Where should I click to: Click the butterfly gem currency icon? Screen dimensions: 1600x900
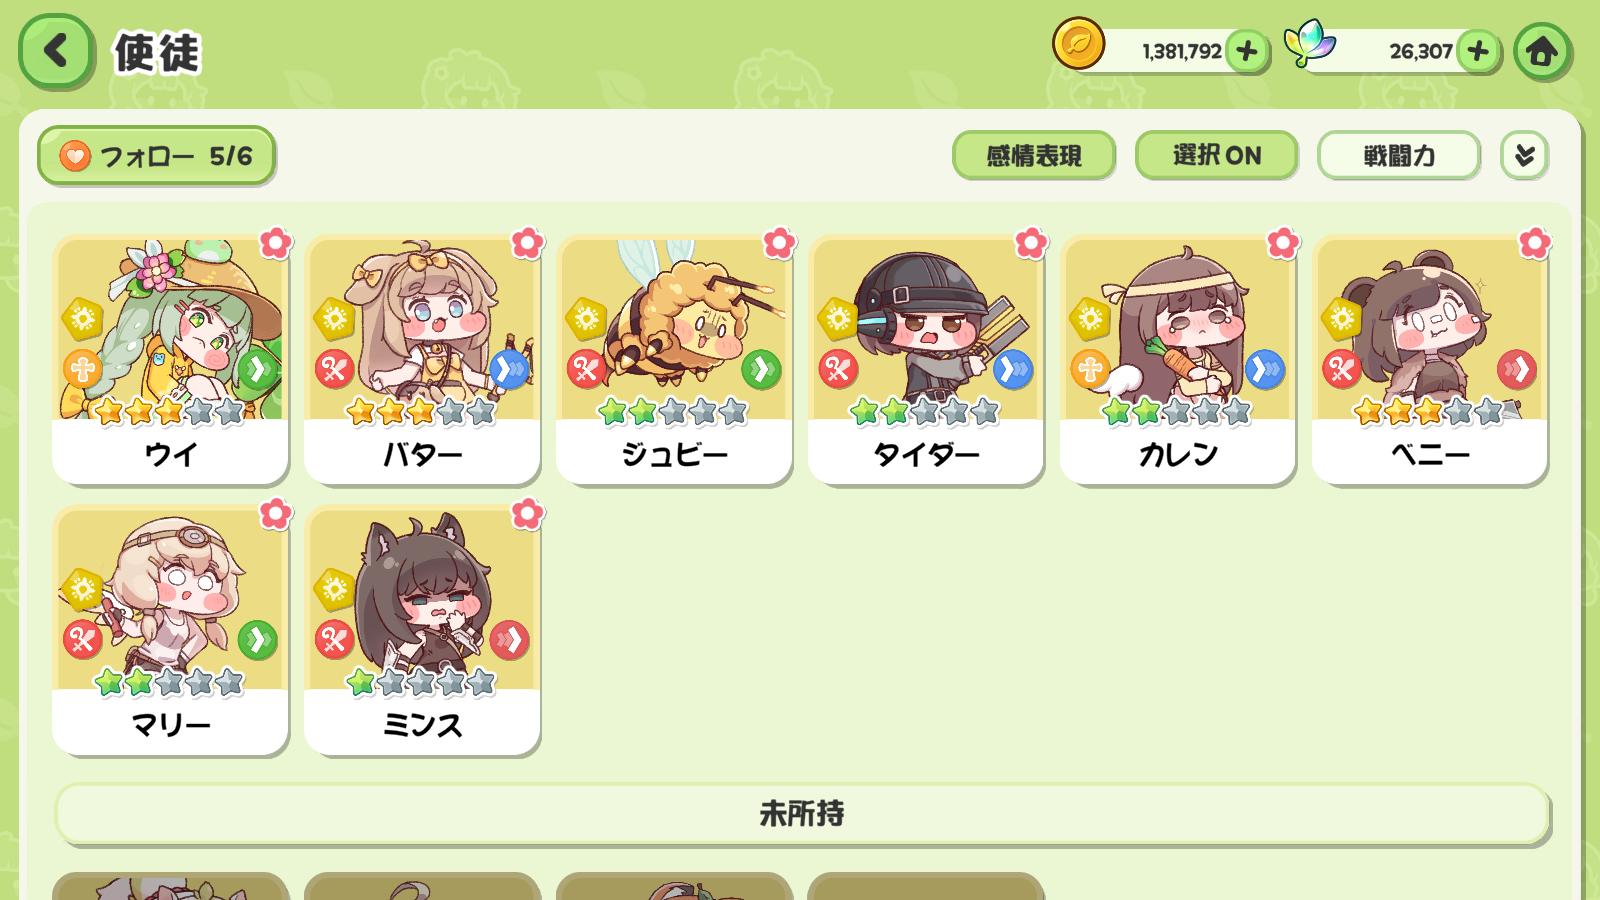pyautogui.click(x=1309, y=45)
